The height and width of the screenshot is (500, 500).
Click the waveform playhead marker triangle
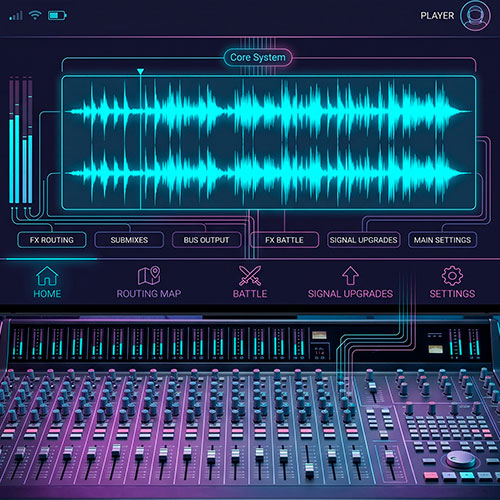pyautogui.click(x=140, y=71)
